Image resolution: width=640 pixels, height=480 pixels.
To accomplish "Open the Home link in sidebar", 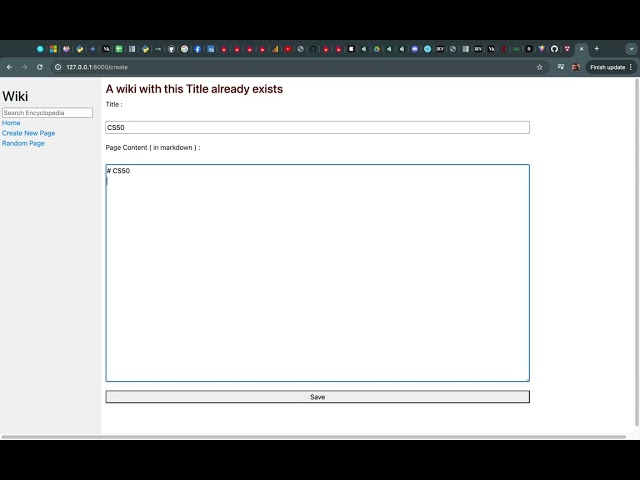I will tap(11, 123).
